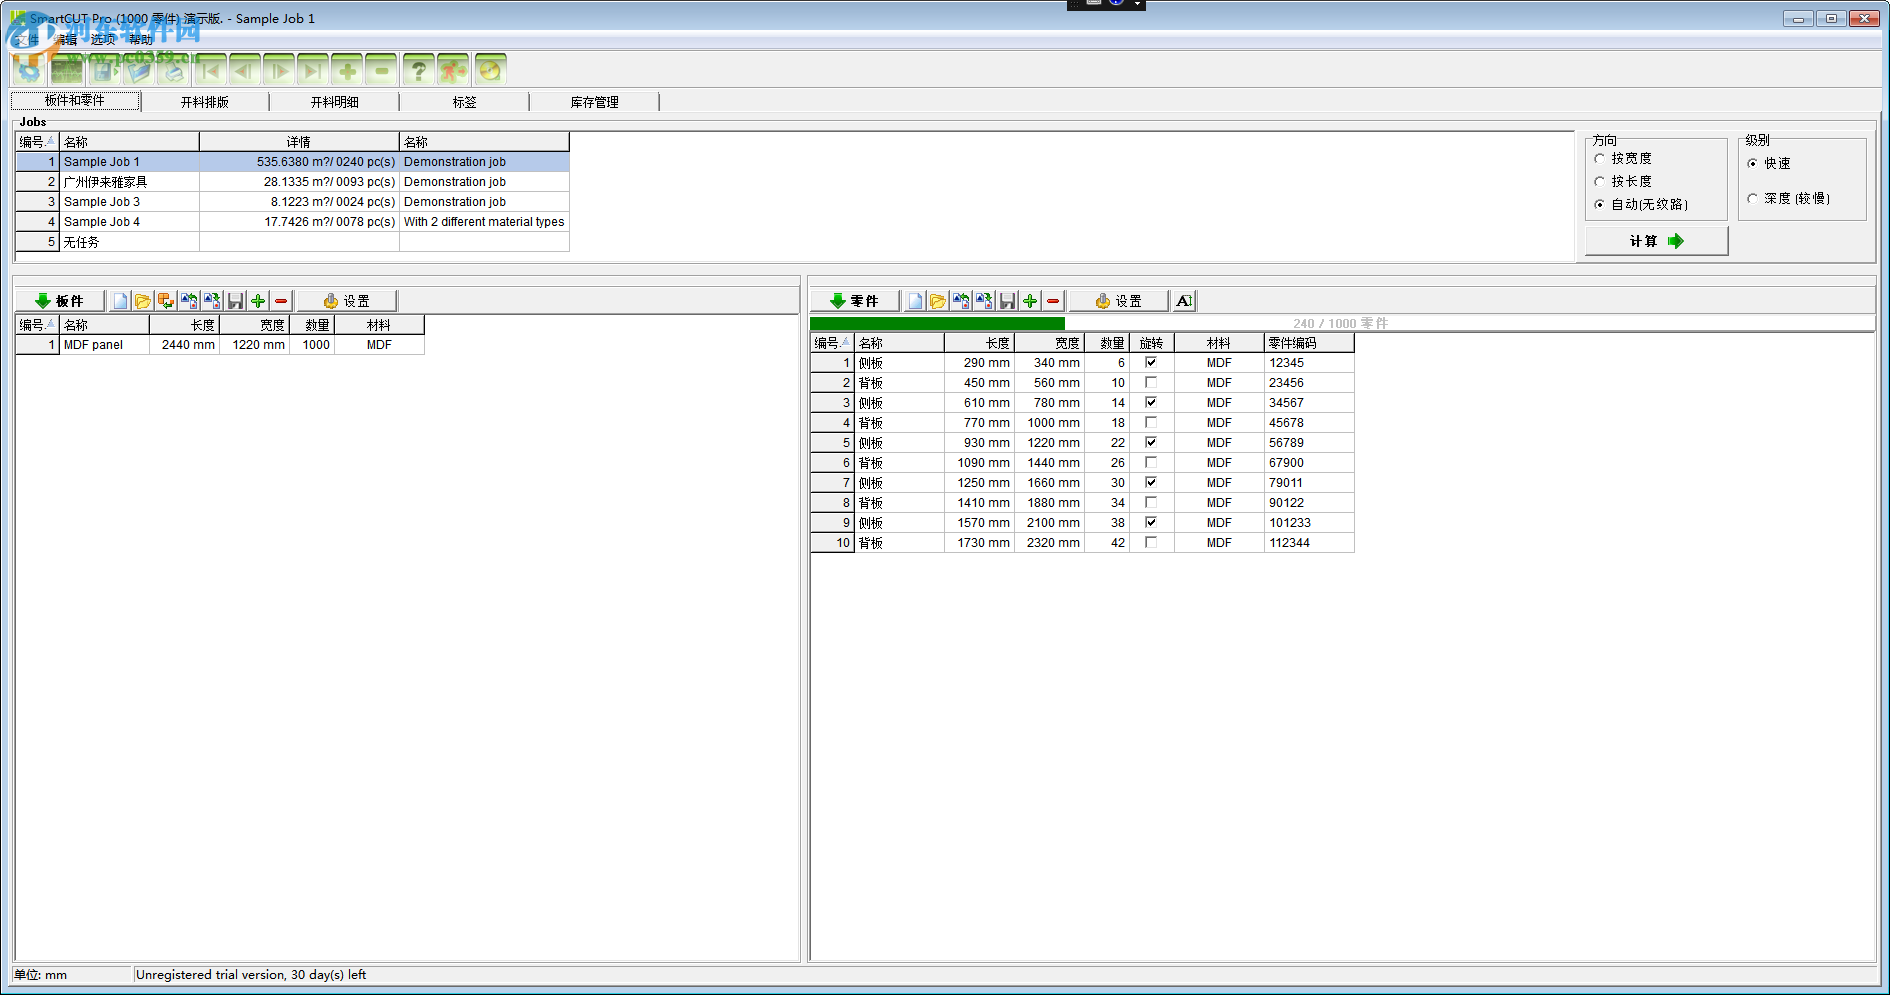
Task: Add a part with green plus in 零件 toolbar
Action: (1030, 301)
